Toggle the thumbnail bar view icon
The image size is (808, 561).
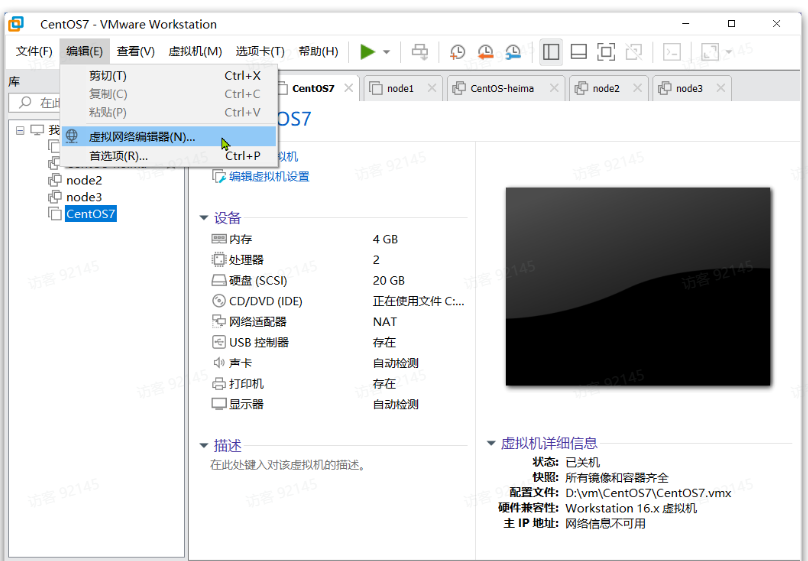pos(579,52)
